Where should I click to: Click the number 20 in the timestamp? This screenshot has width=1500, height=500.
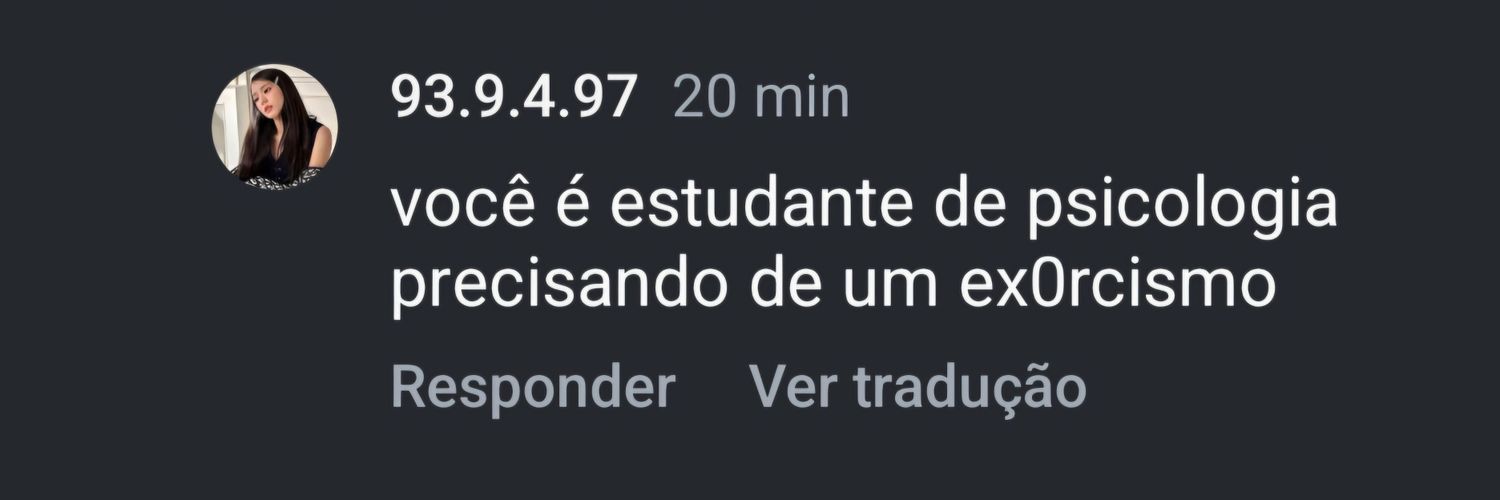pyautogui.click(x=704, y=98)
